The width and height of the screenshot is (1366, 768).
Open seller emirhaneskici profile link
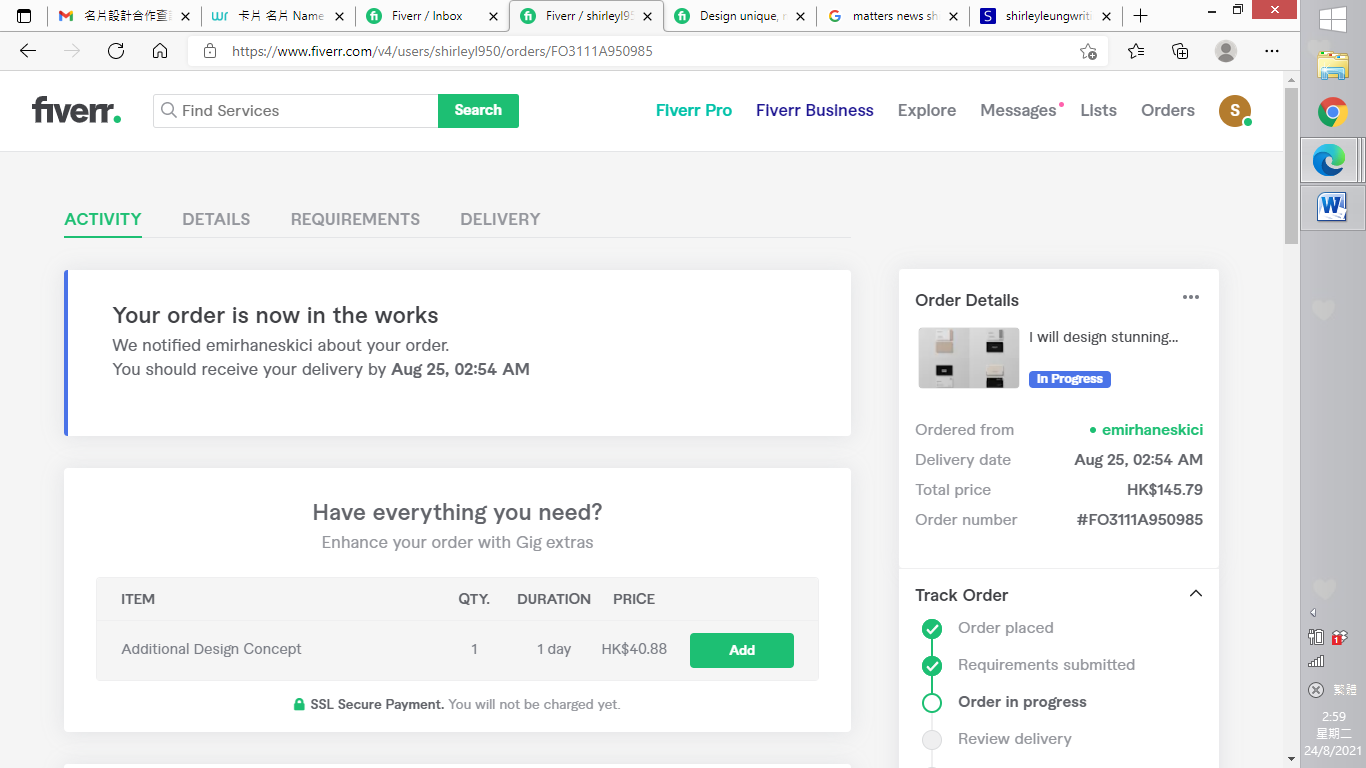pos(1152,430)
